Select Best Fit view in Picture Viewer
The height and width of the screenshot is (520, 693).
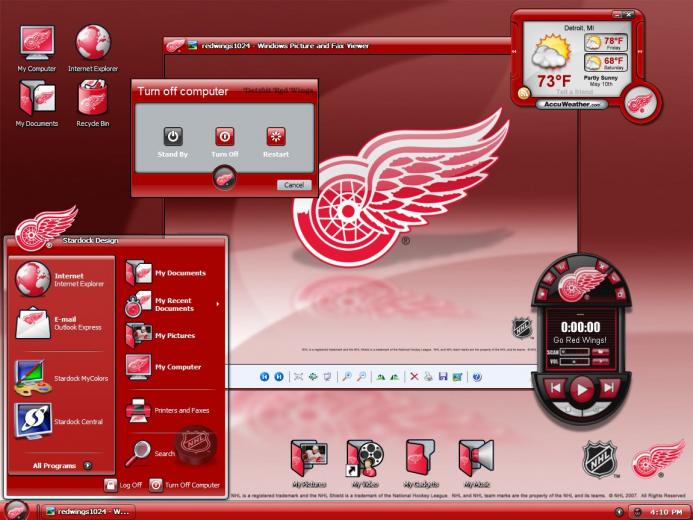pyautogui.click(x=298, y=376)
